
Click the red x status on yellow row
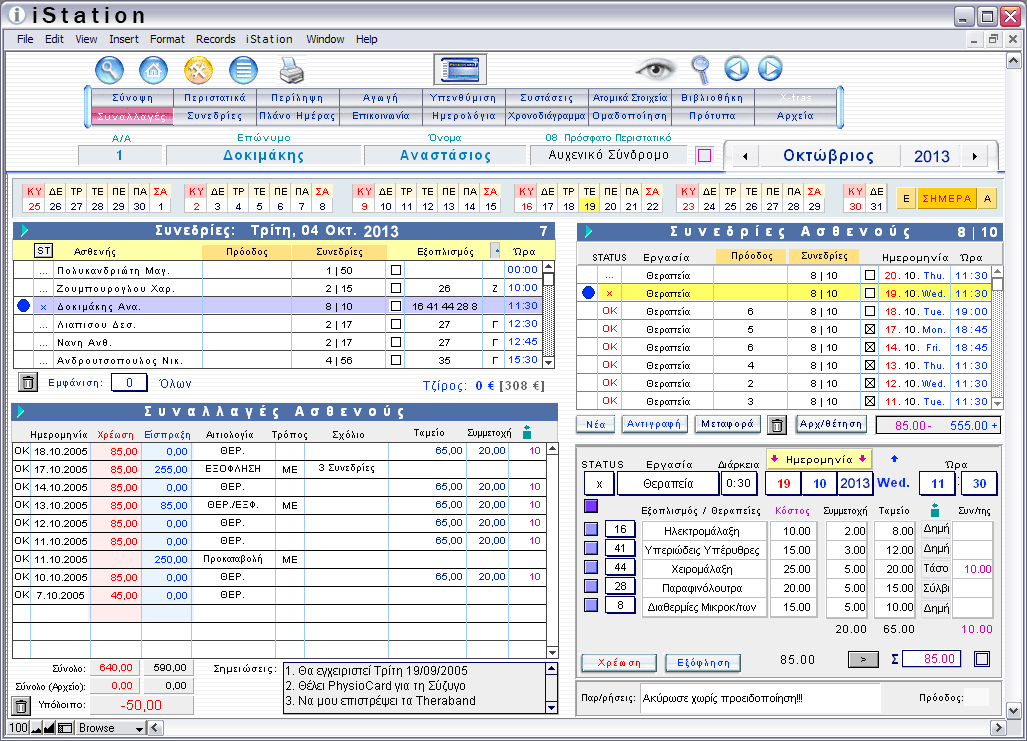pyautogui.click(x=610, y=294)
